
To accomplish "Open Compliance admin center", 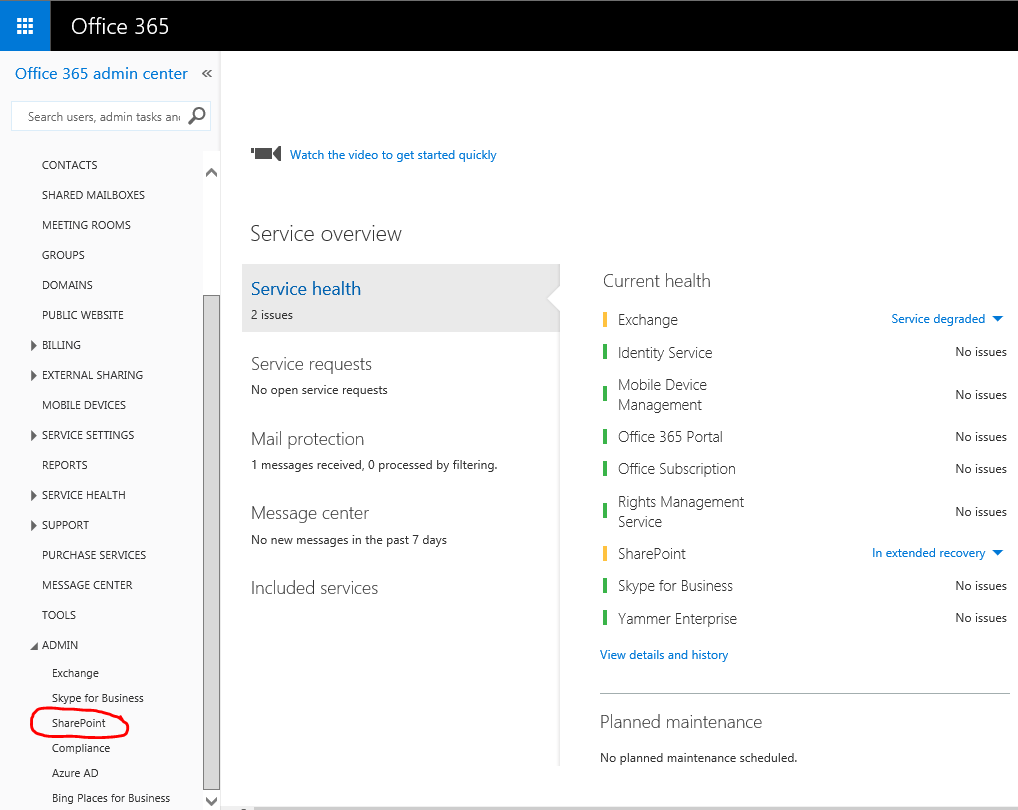I will [81, 748].
